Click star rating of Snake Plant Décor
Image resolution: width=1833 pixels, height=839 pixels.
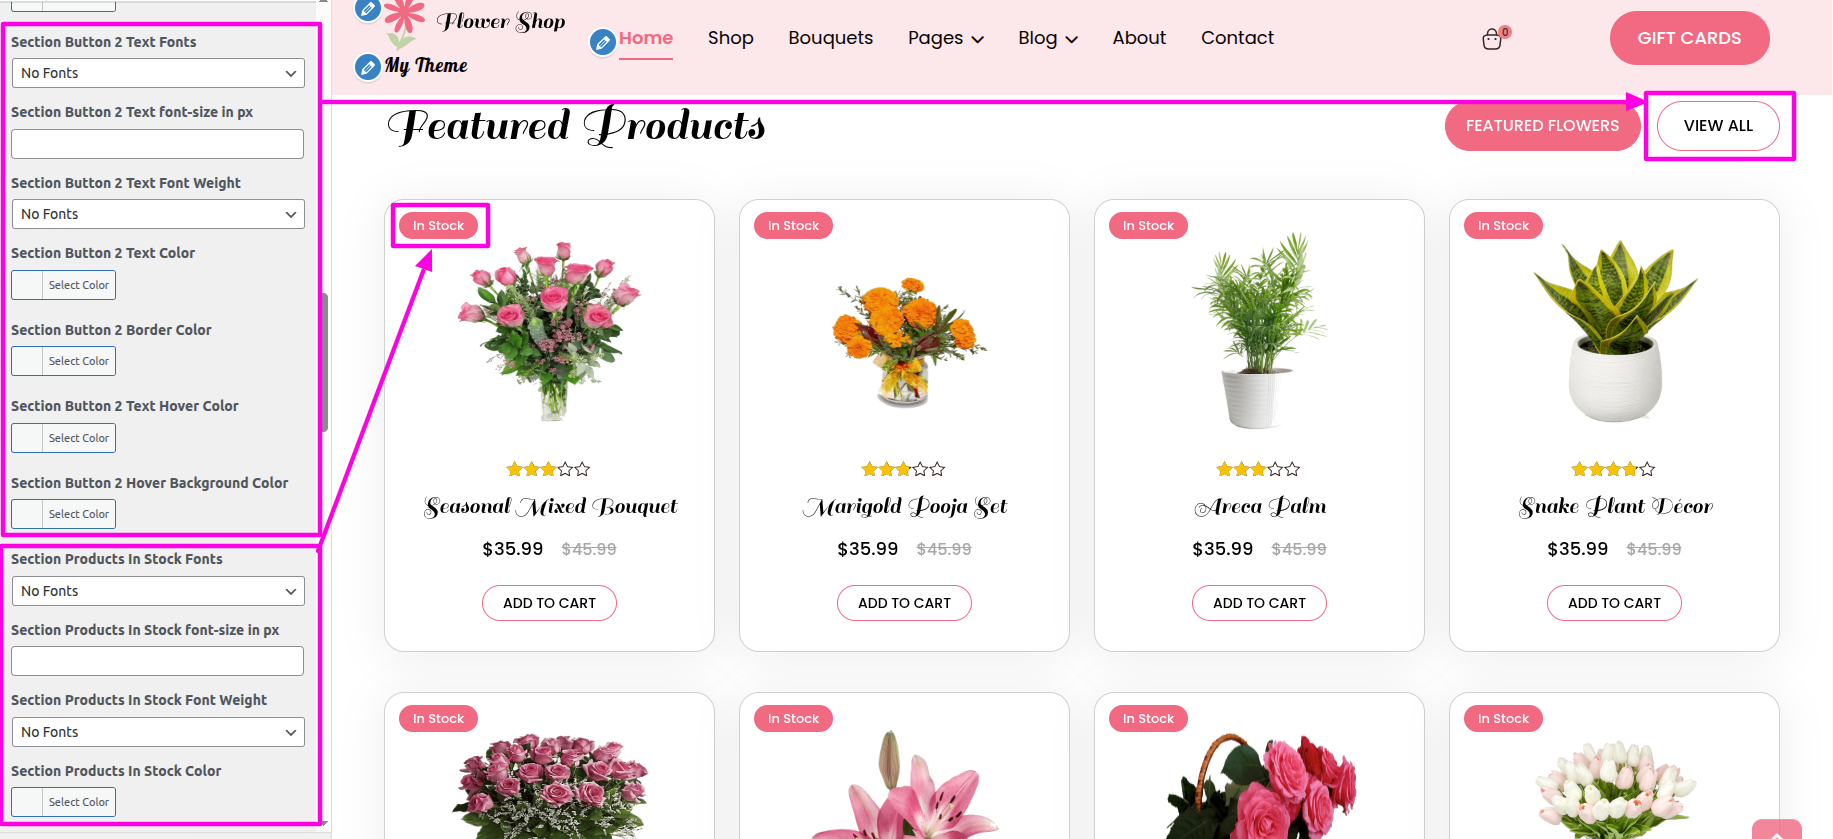(x=1613, y=469)
